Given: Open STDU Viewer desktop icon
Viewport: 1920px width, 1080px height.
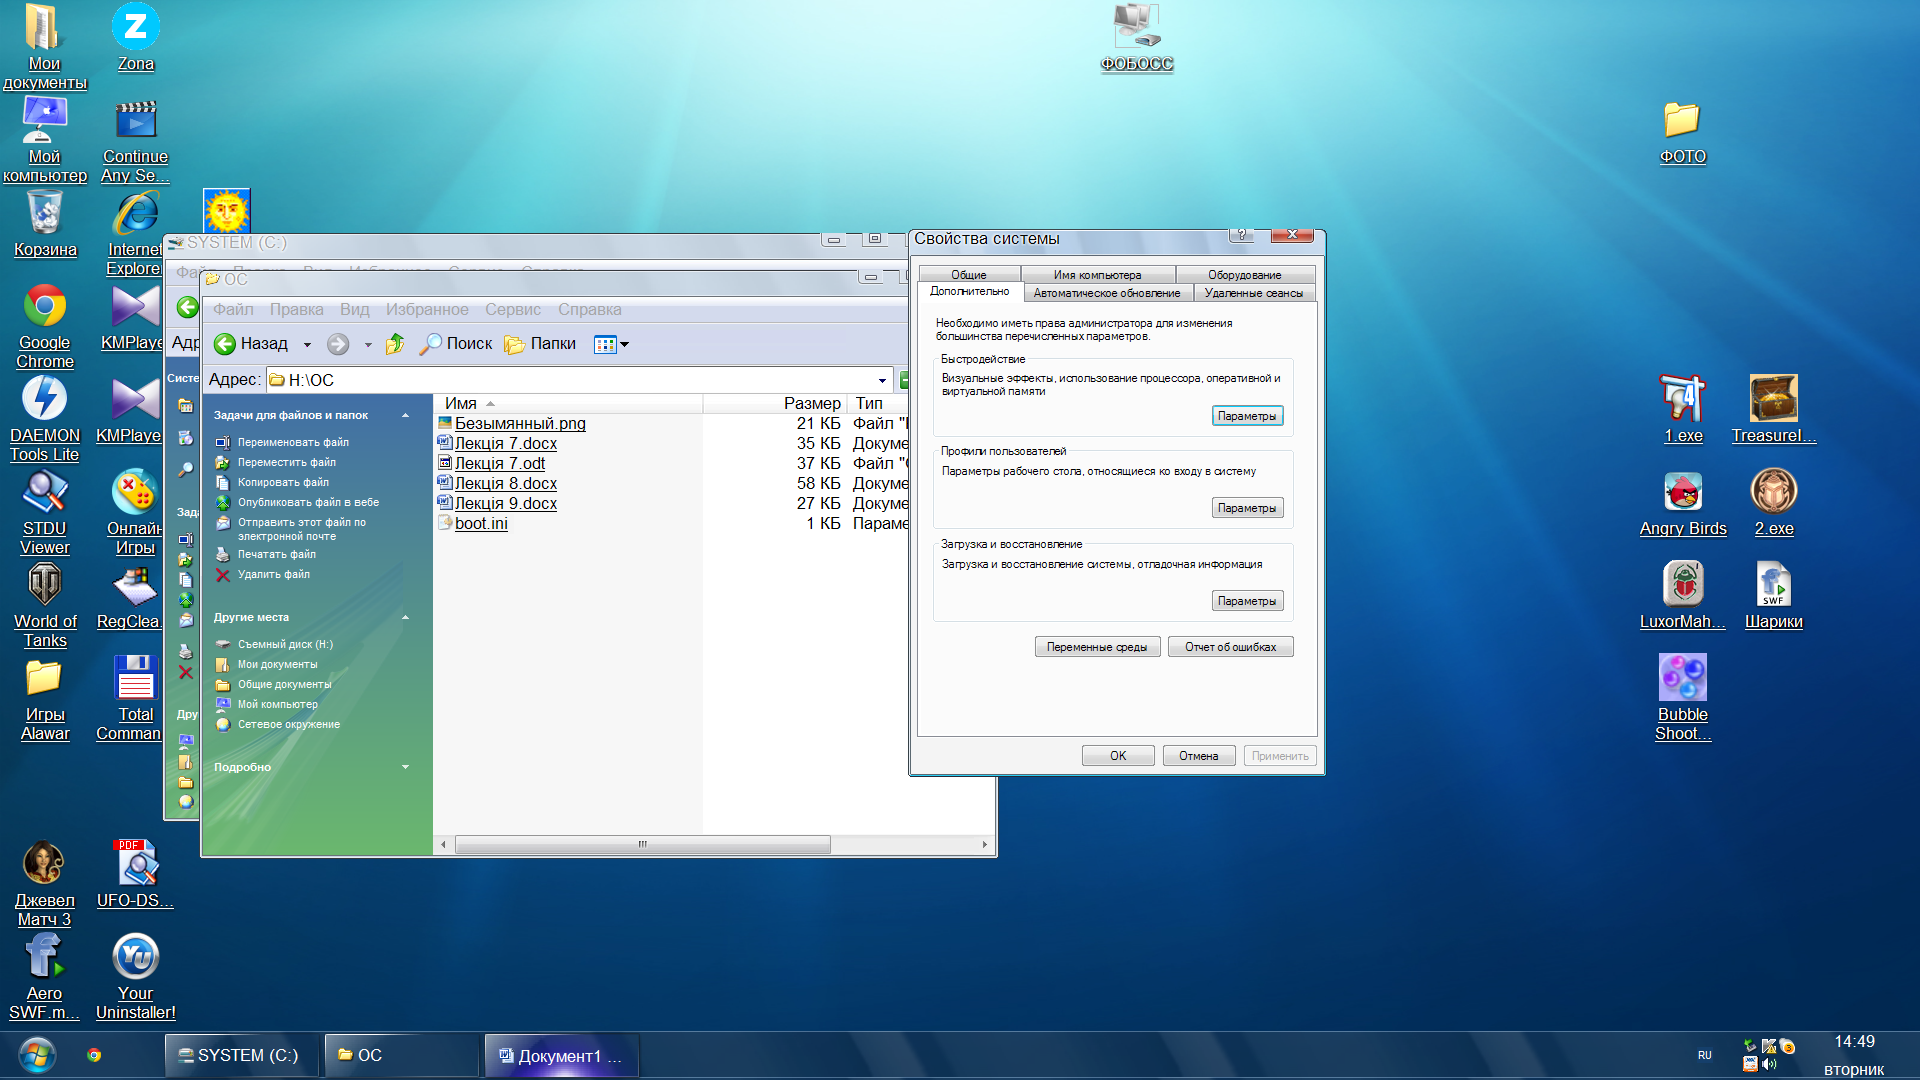Looking at the screenshot, I should point(45,512).
